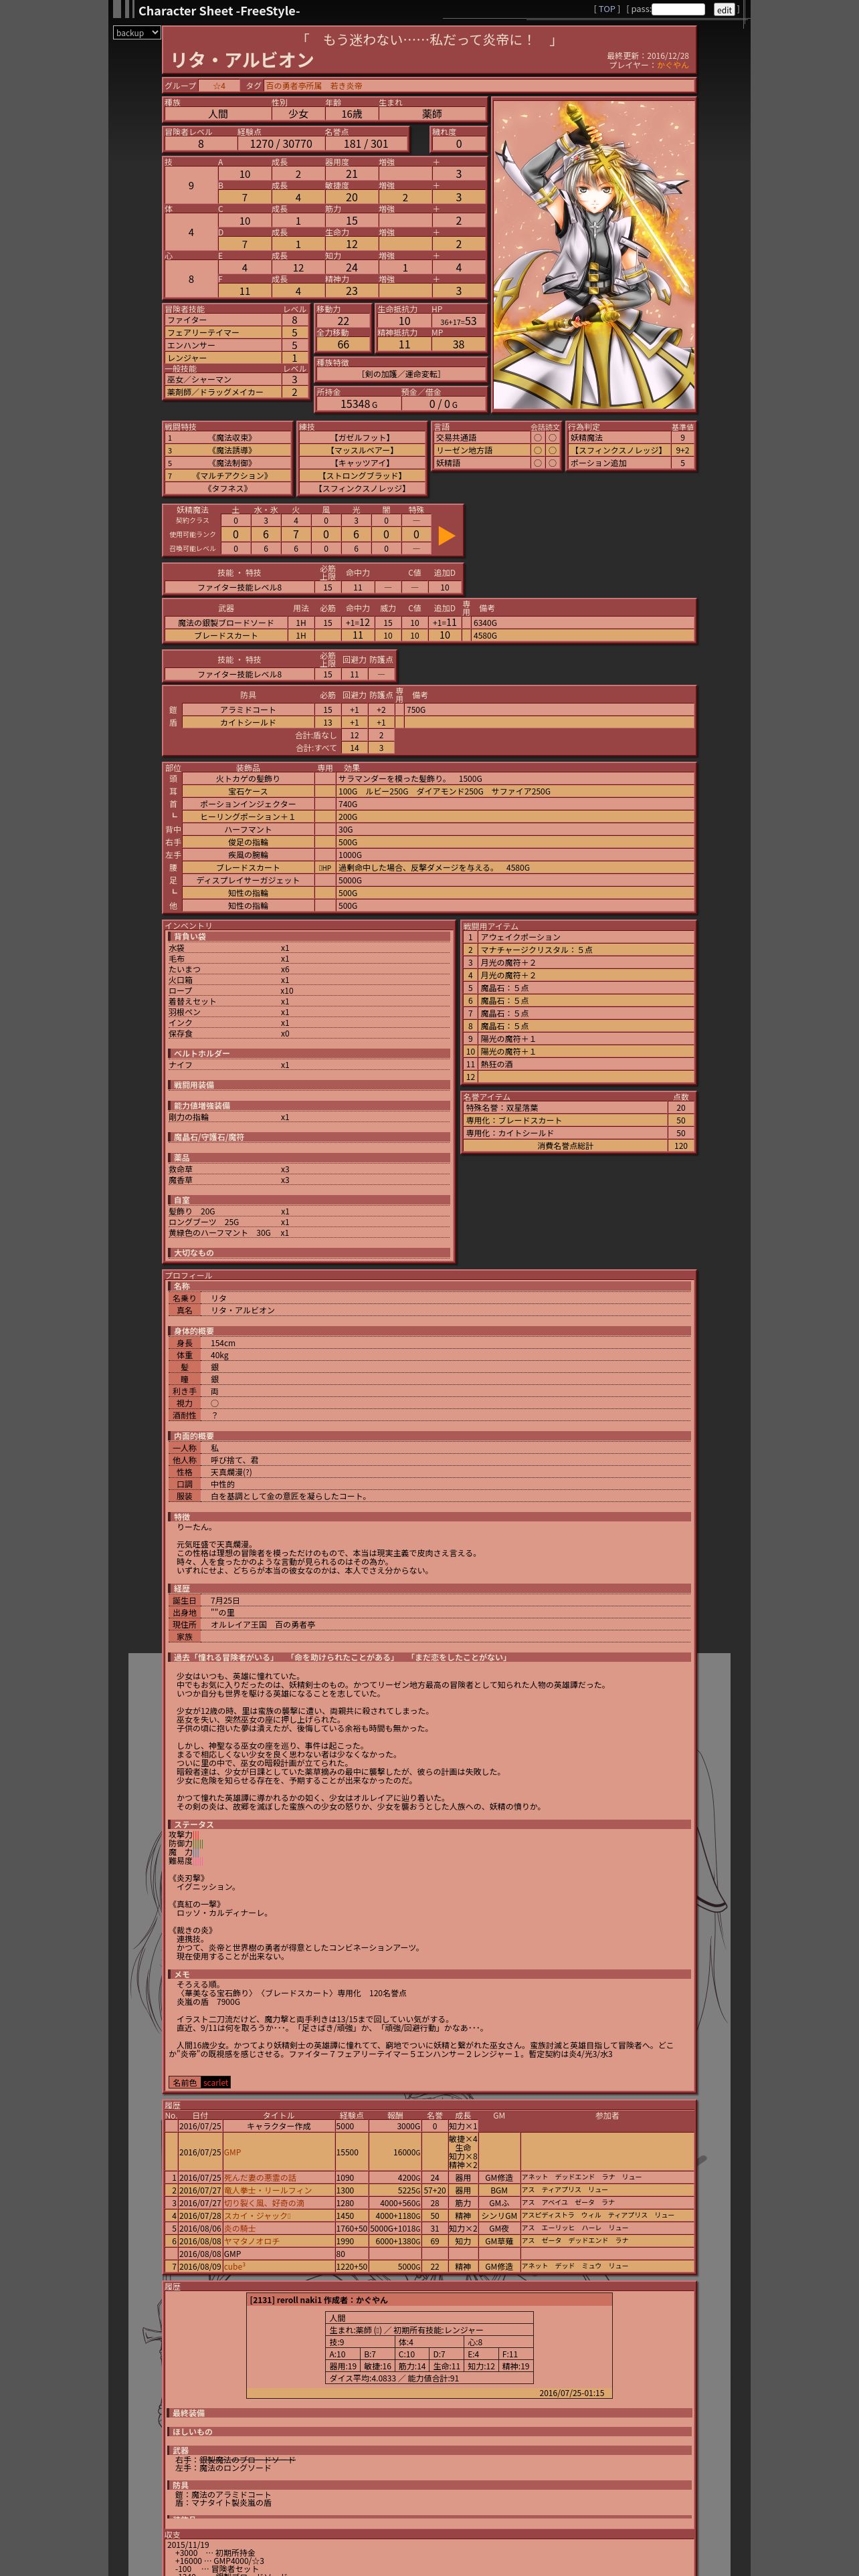859x2576 pixels.
Task: Click アウェイクポーション battle item
Action: pos(578,937)
